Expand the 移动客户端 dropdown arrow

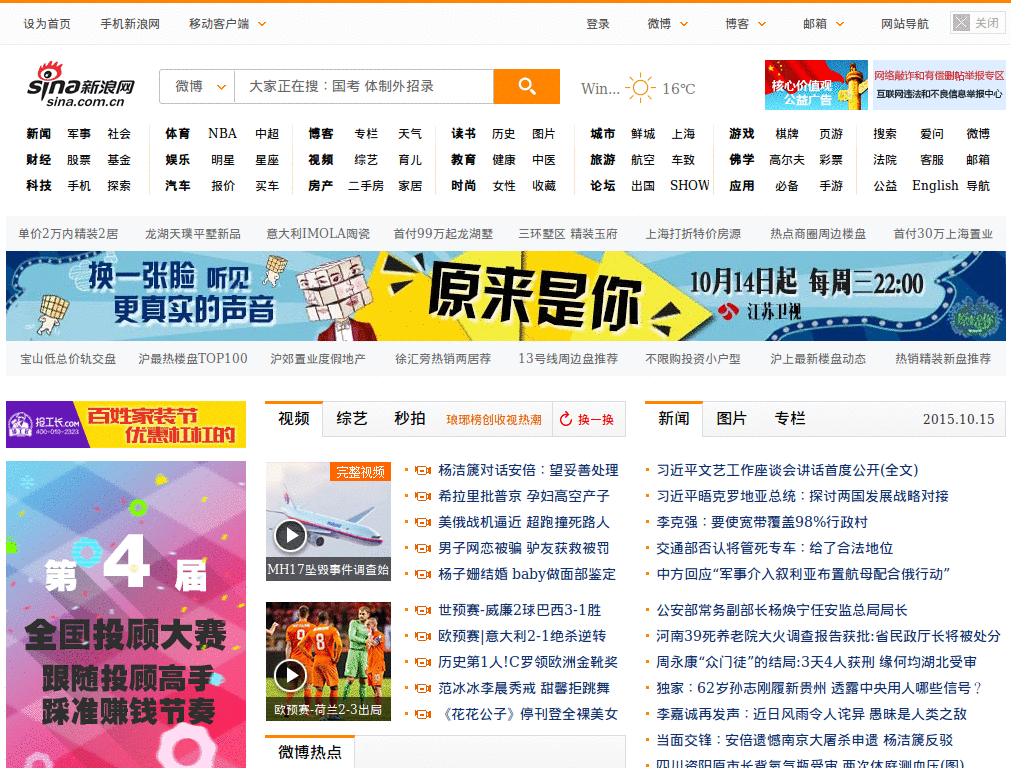pyautogui.click(x=262, y=24)
